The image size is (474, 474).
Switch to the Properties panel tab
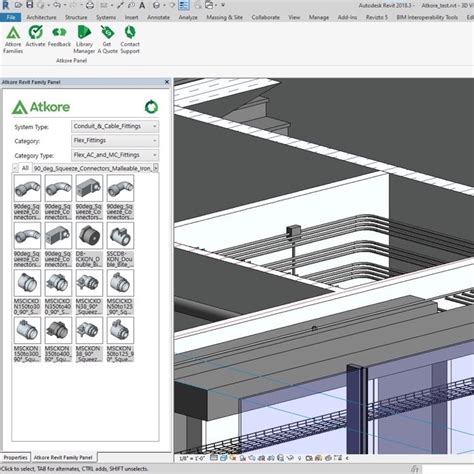15,457
